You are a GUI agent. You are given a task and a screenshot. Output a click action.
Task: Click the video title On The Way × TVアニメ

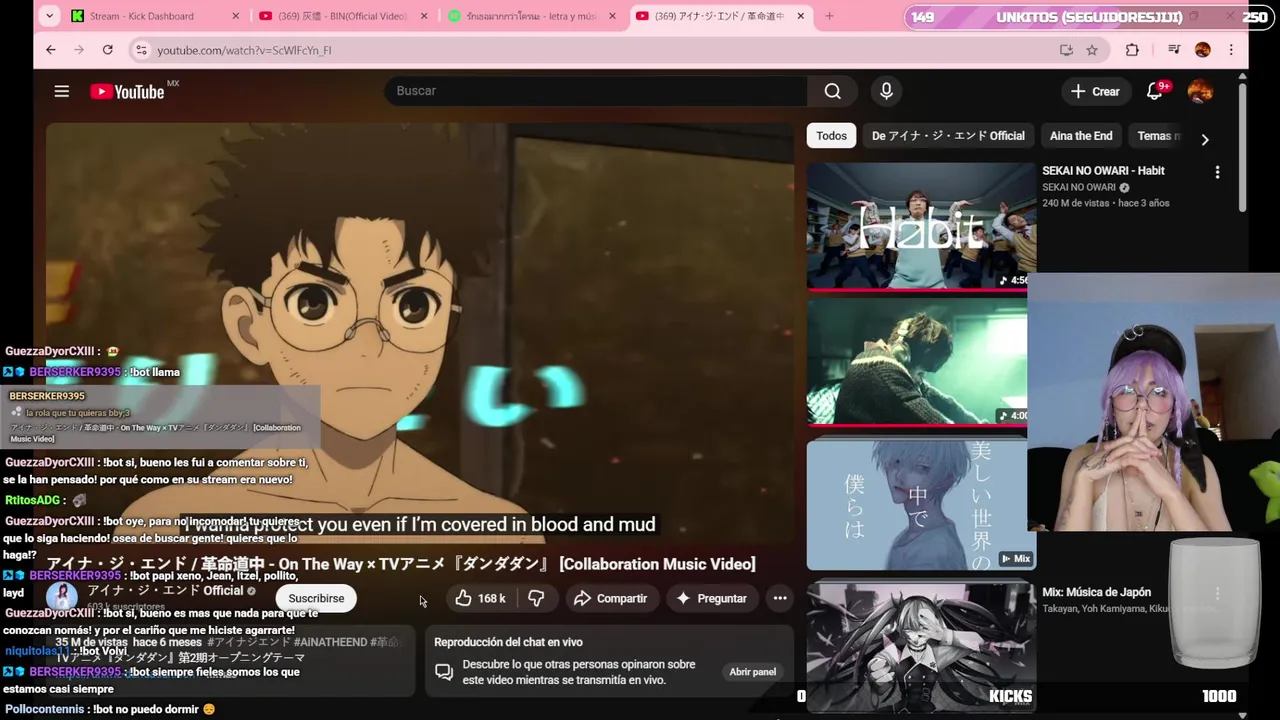[x=401, y=564]
